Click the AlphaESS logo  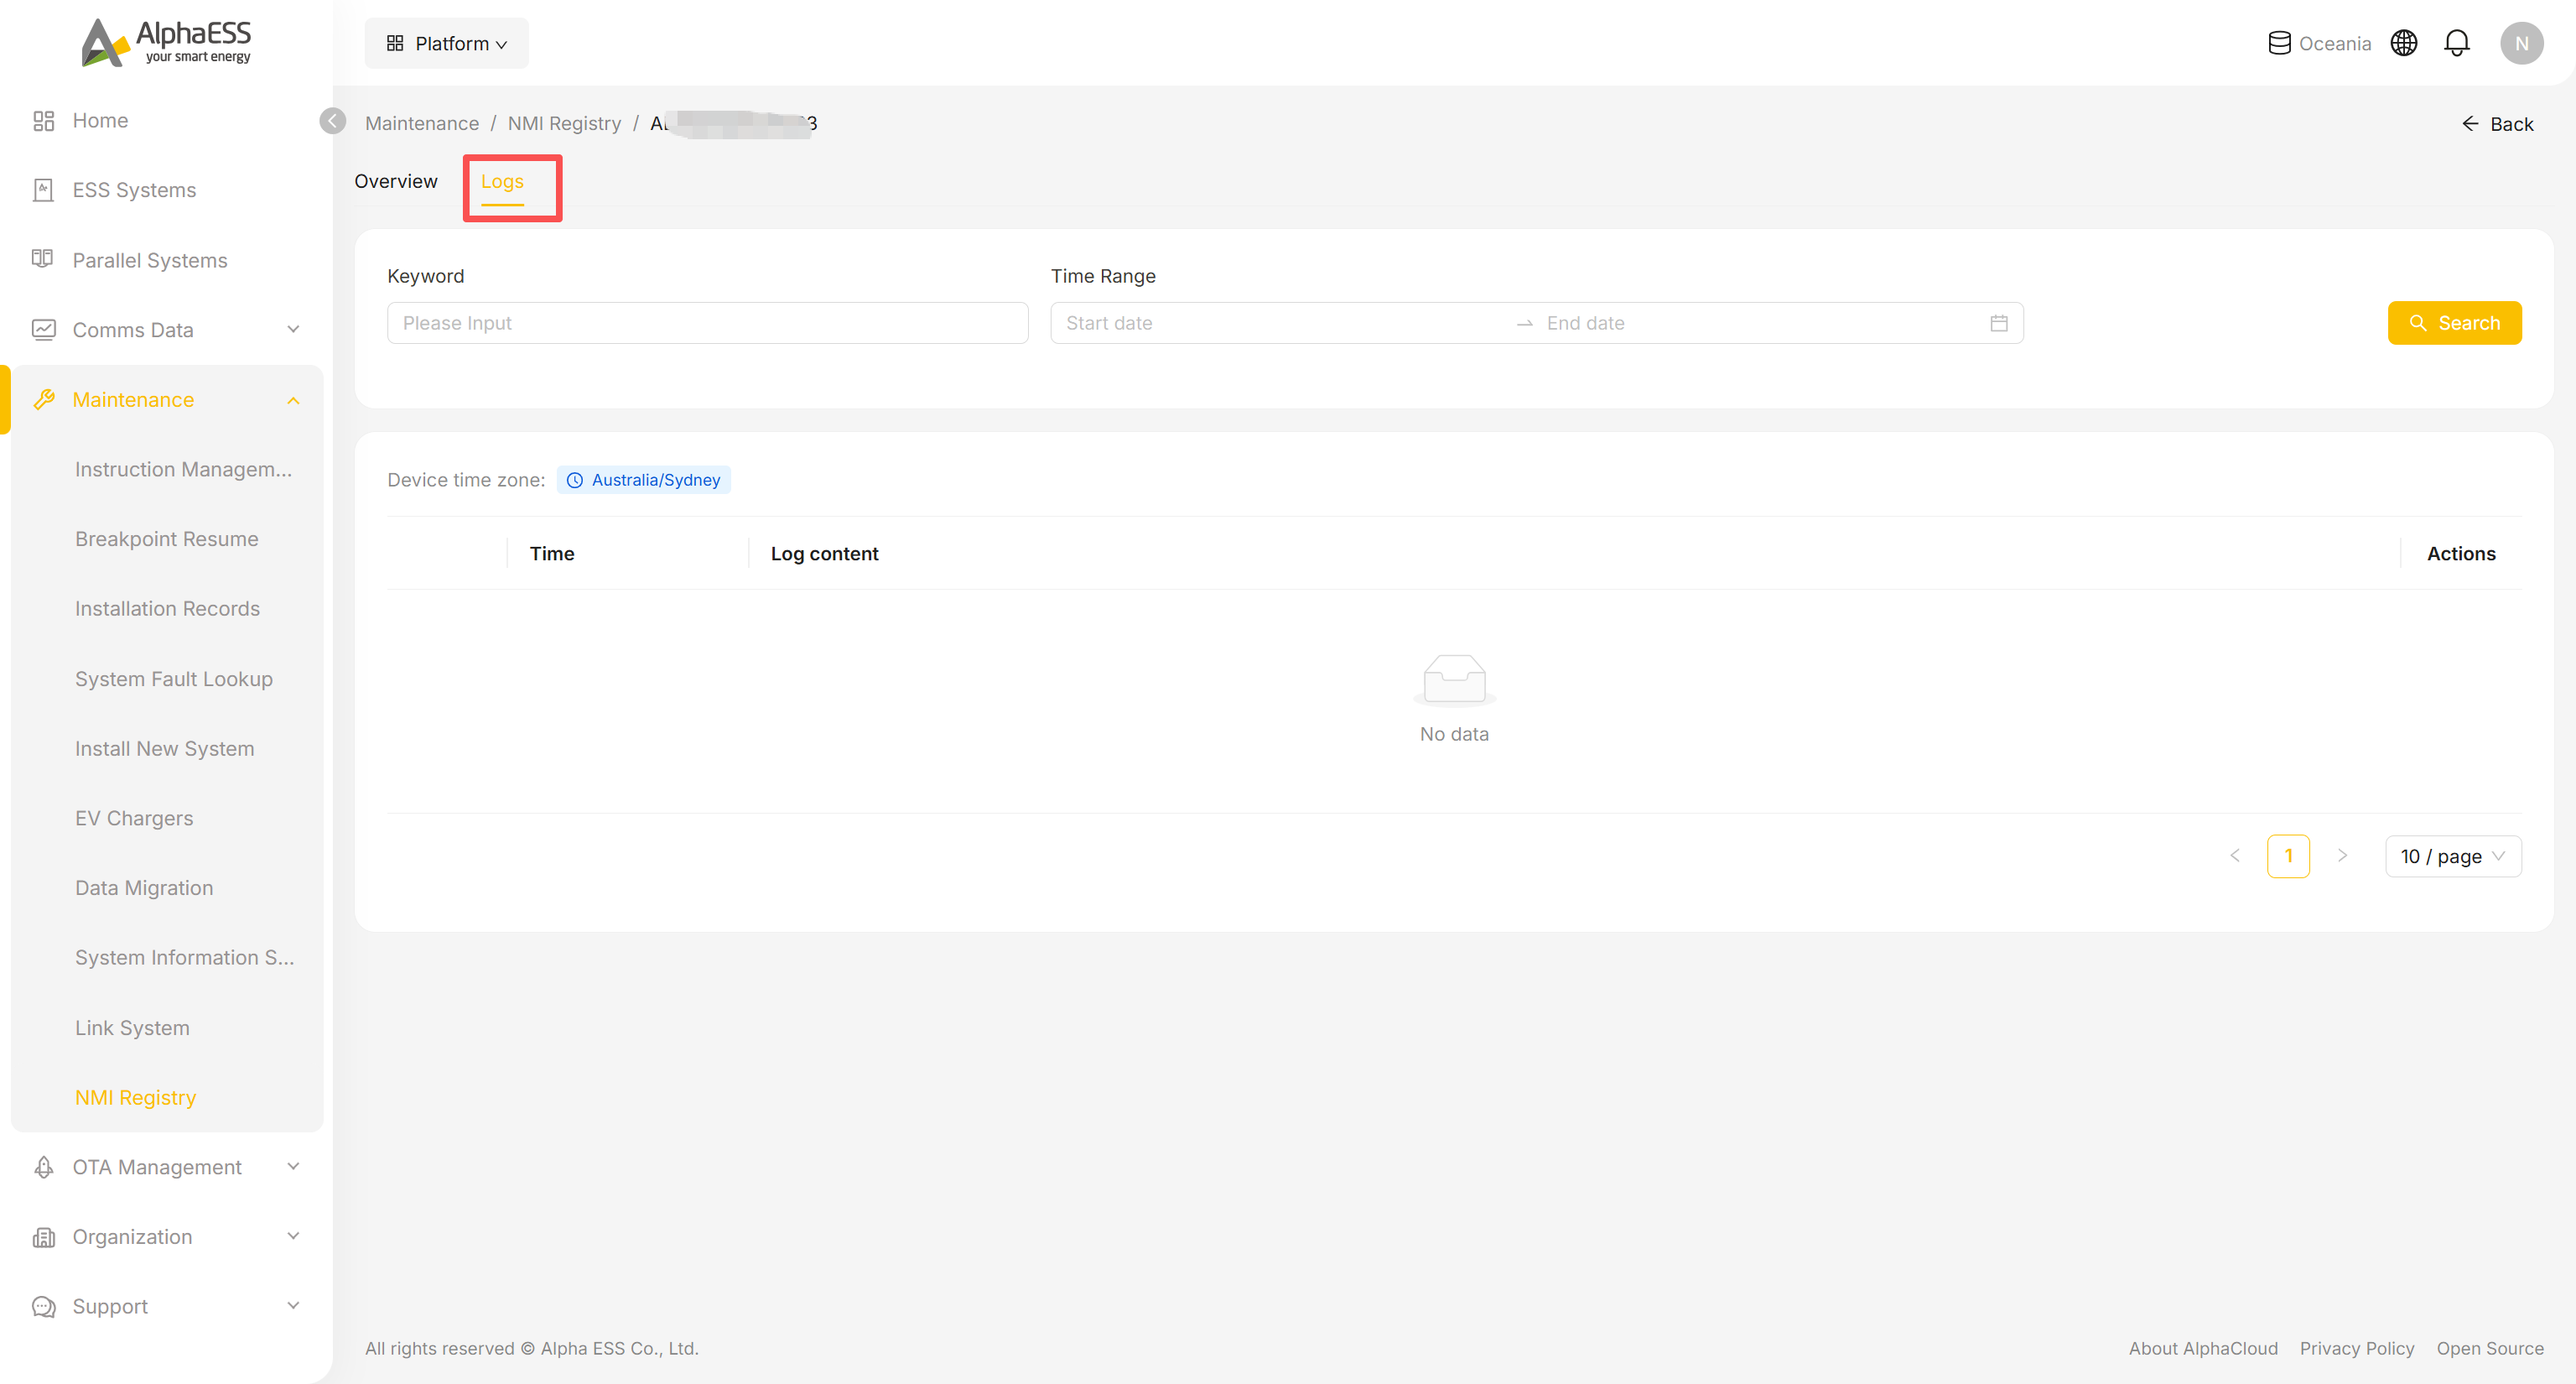(166, 42)
